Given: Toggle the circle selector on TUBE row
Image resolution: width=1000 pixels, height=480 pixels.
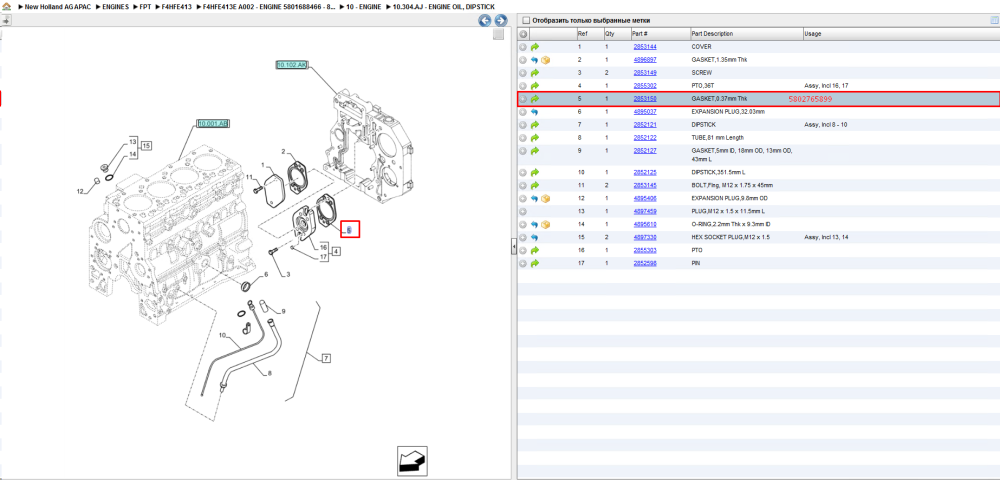Looking at the screenshot, I should pos(523,138).
